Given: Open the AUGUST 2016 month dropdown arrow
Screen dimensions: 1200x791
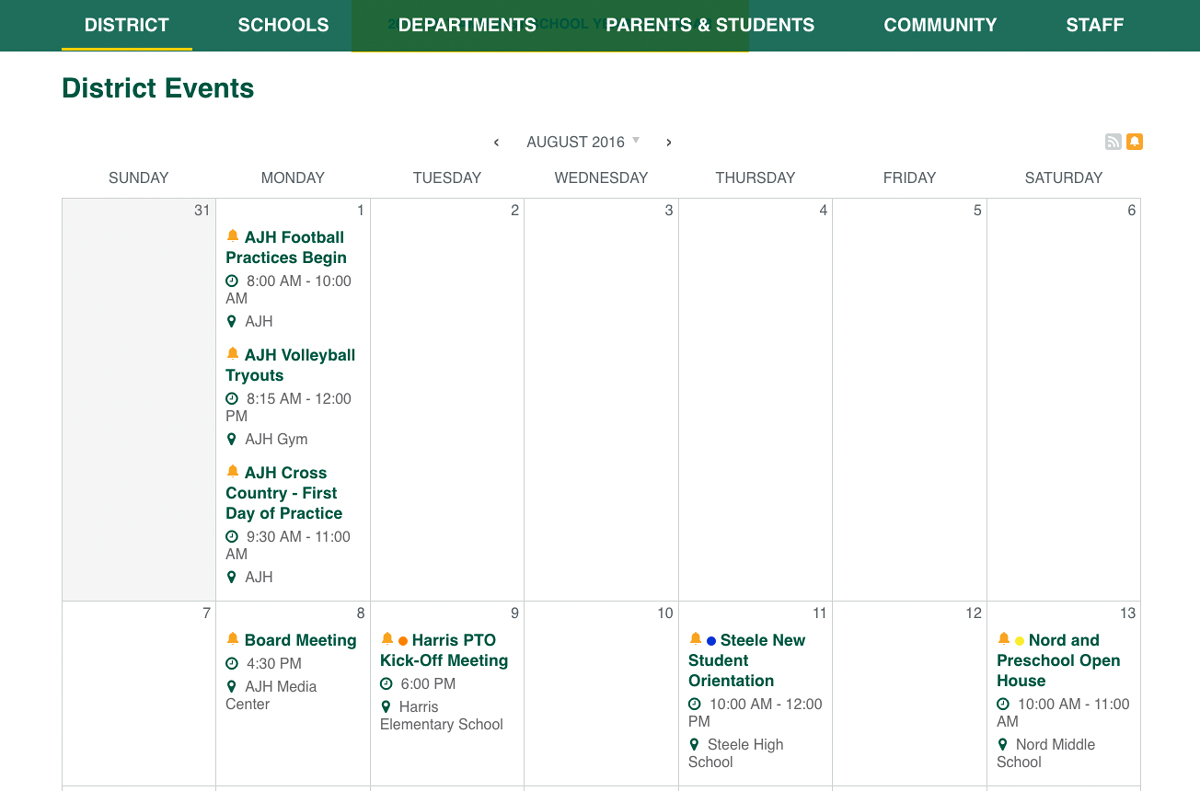Looking at the screenshot, I should (637, 141).
